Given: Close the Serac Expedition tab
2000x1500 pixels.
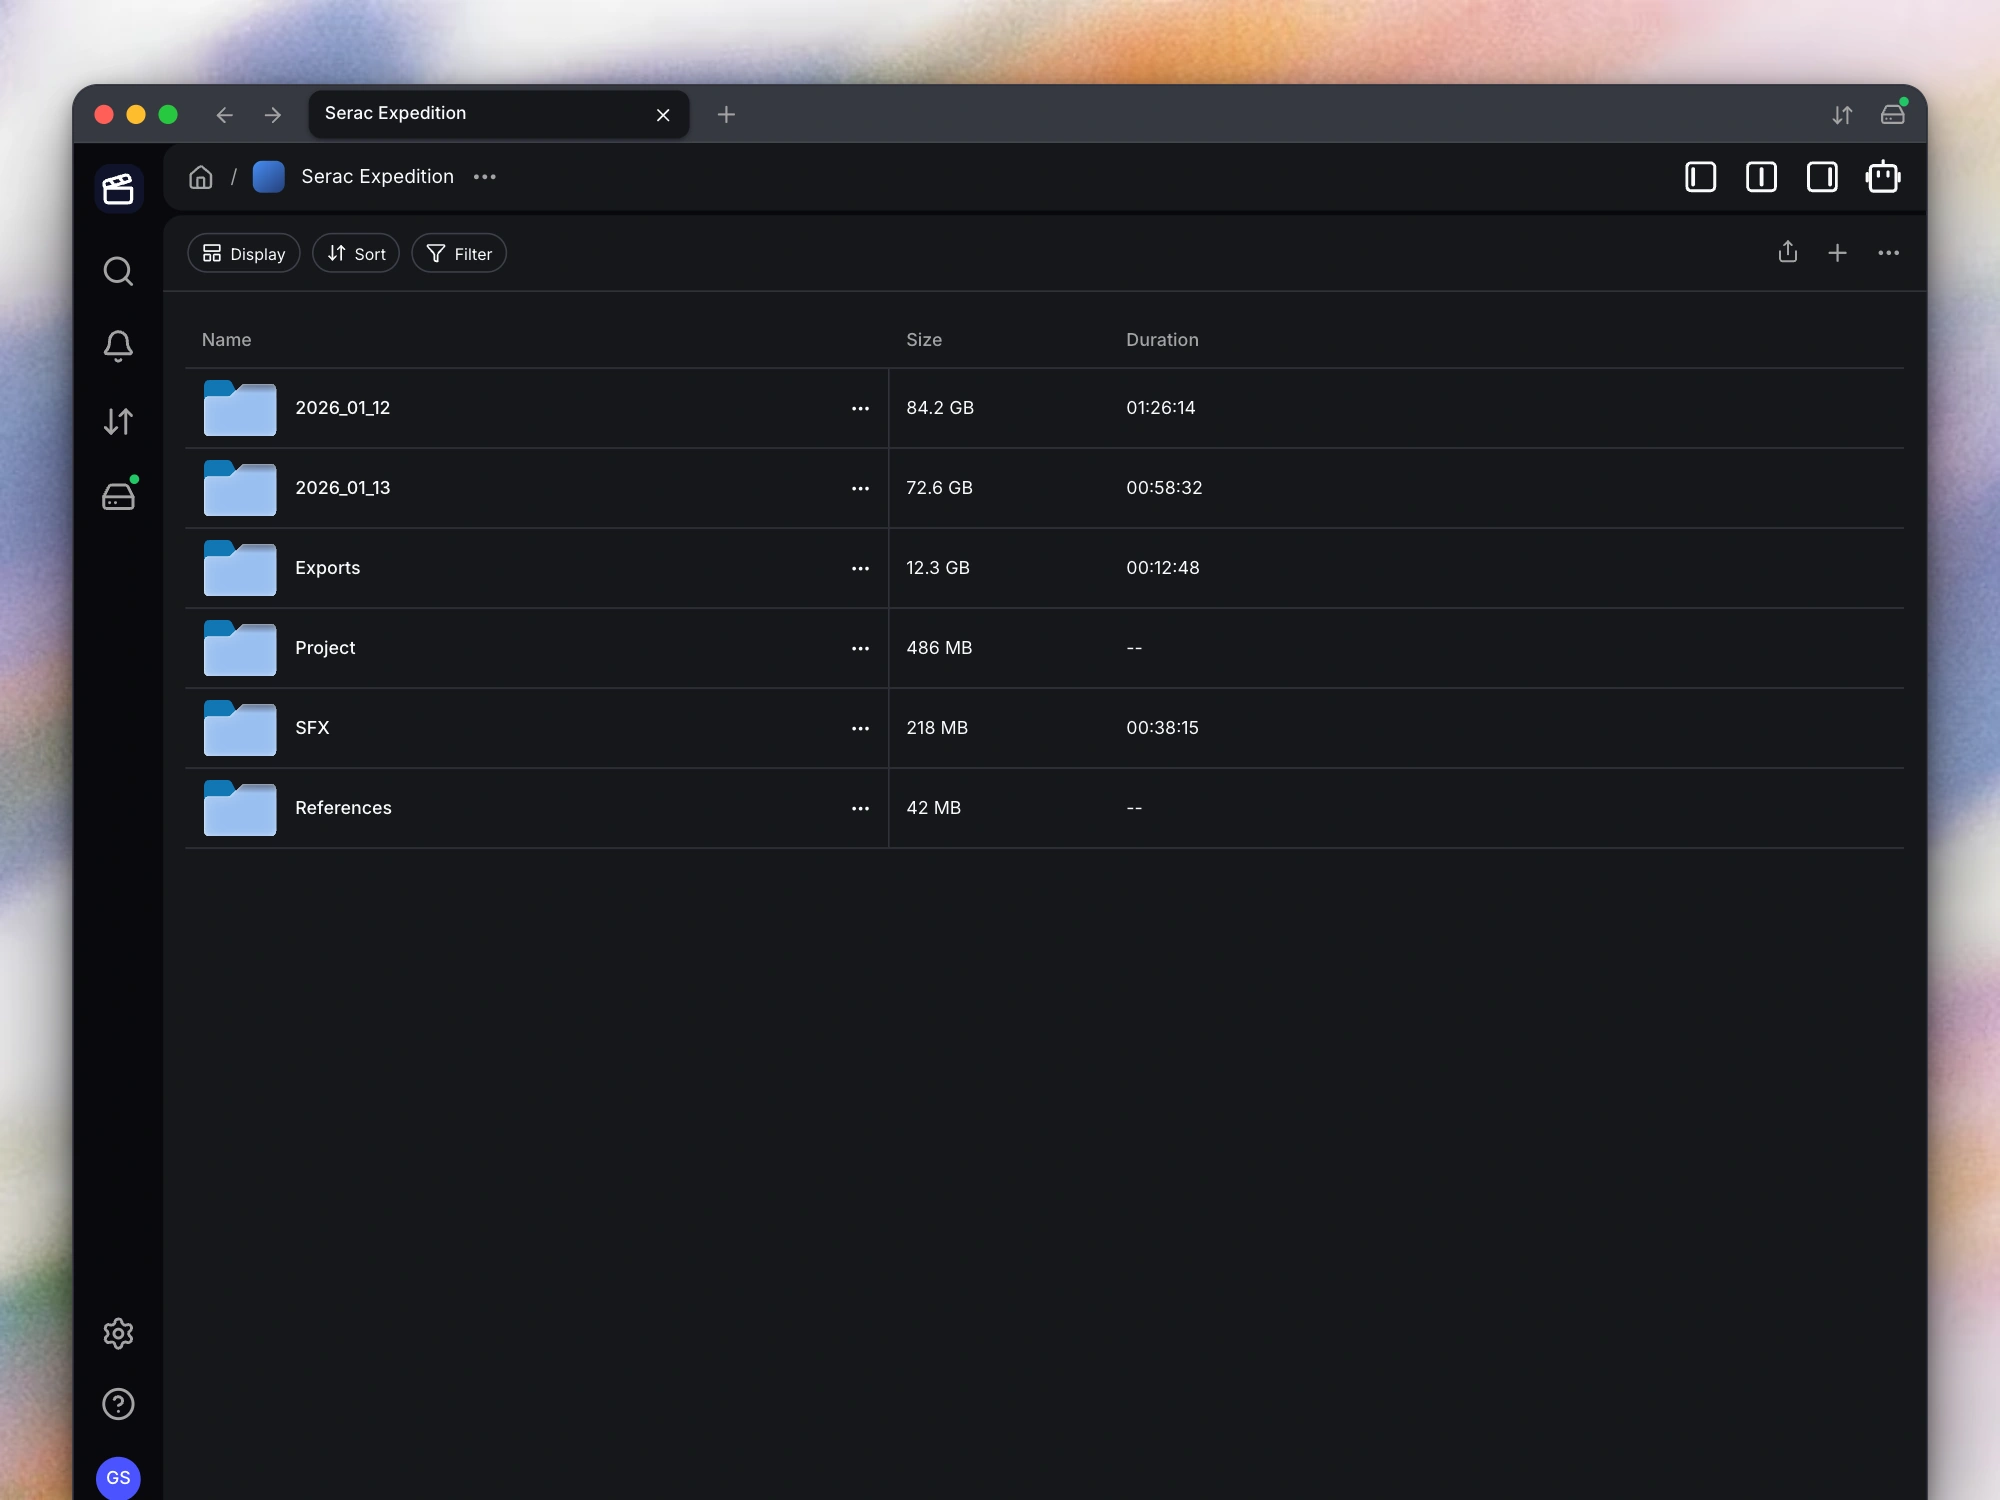Looking at the screenshot, I should [x=663, y=115].
